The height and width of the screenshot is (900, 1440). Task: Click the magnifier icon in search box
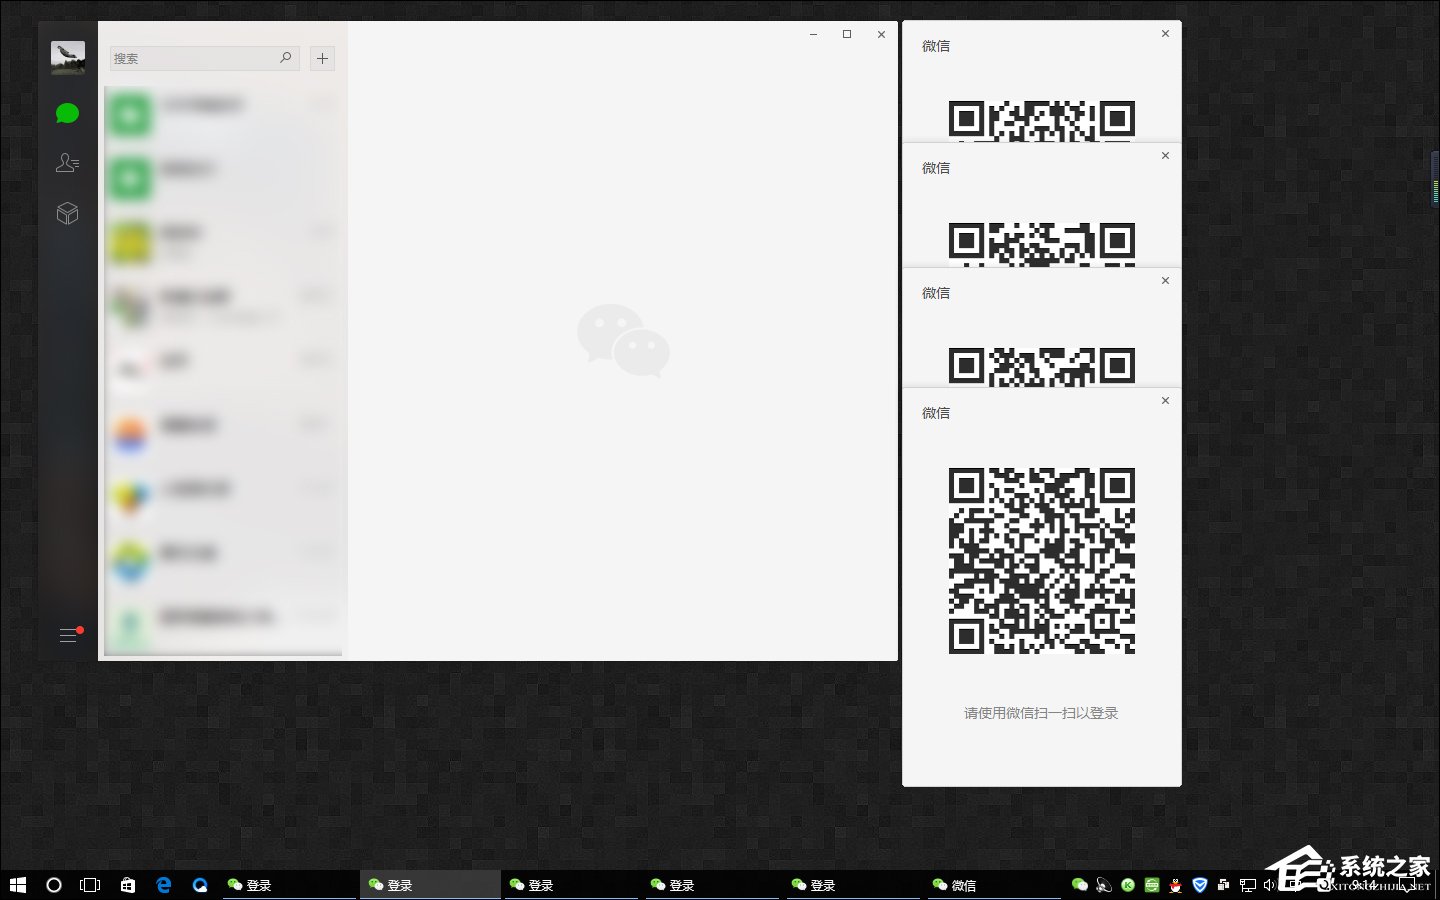click(x=286, y=58)
